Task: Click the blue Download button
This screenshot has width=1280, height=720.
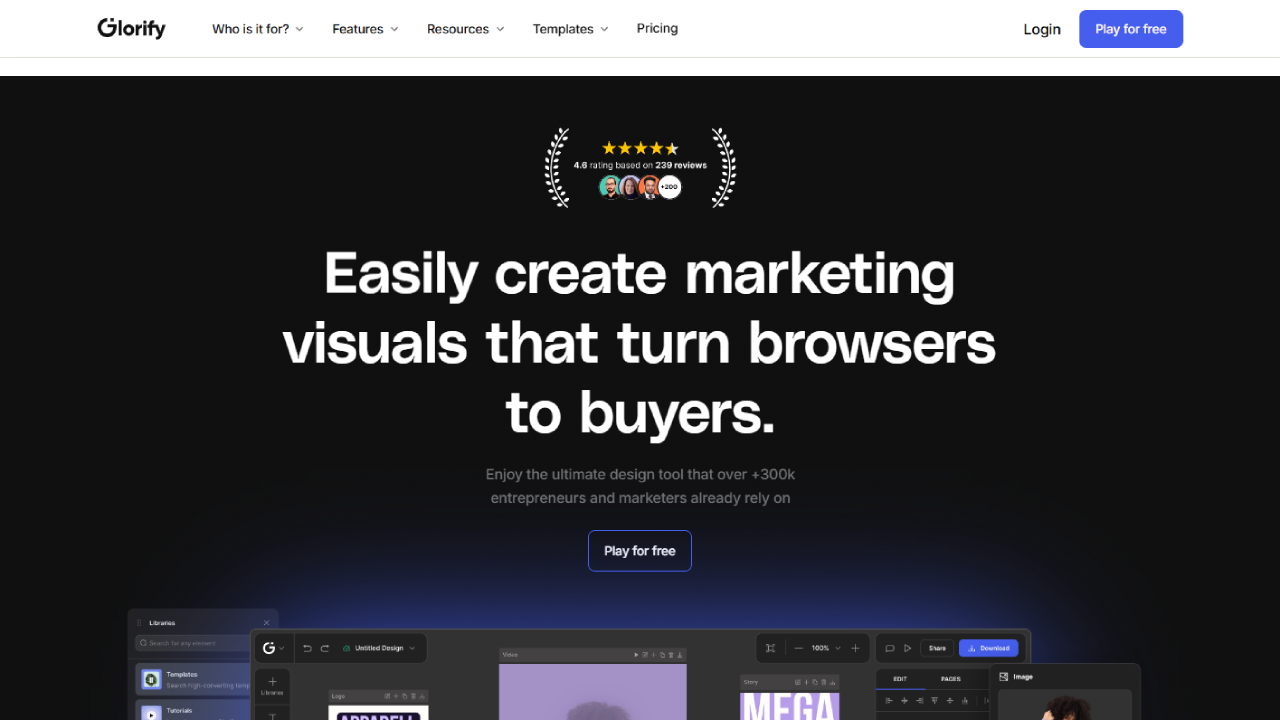Action: coord(988,648)
